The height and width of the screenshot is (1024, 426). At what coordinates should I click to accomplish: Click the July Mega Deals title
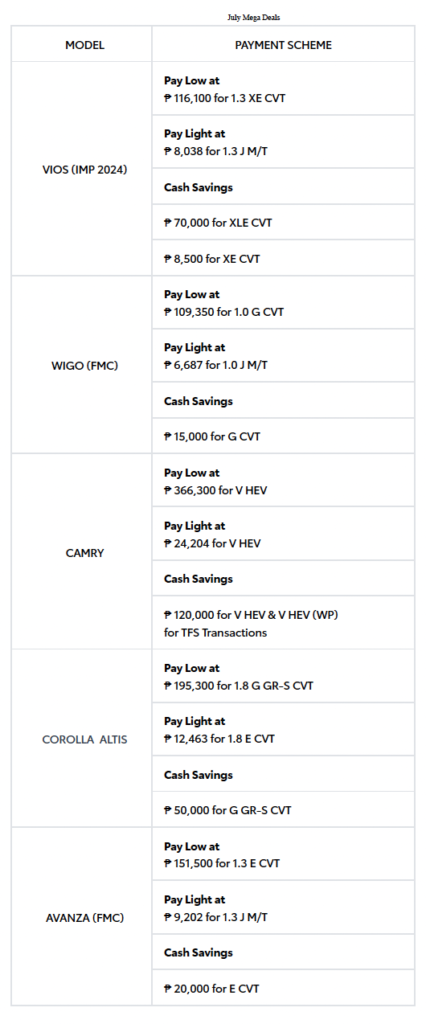pos(254,18)
